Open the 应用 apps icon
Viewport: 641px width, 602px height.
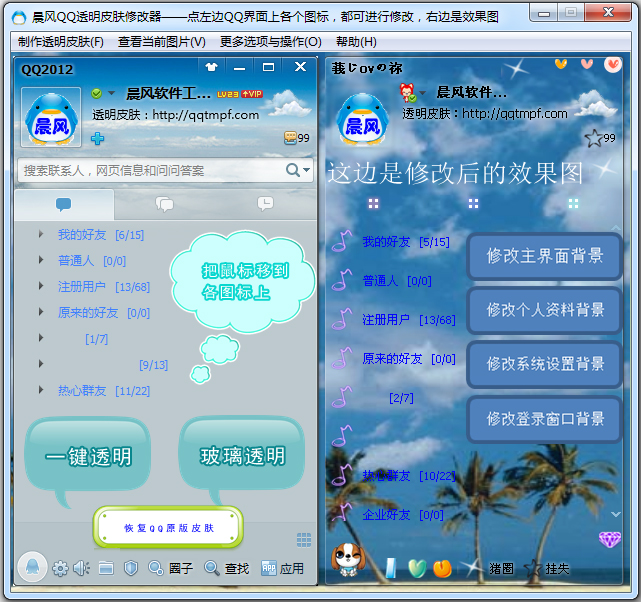click(282, 569)
